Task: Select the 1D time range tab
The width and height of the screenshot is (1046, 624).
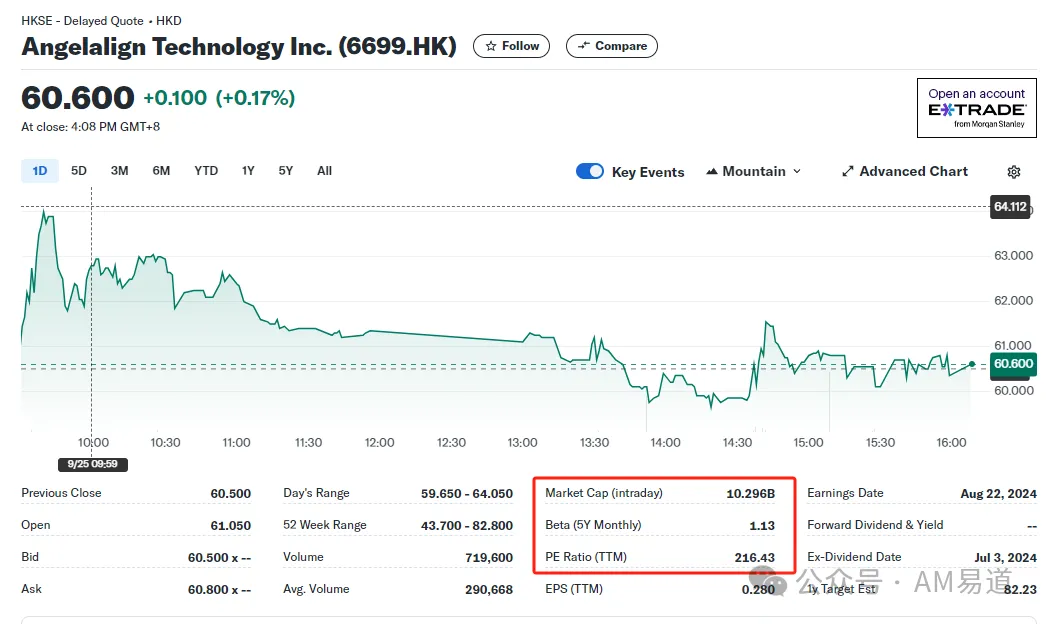Action: point(40,171)
